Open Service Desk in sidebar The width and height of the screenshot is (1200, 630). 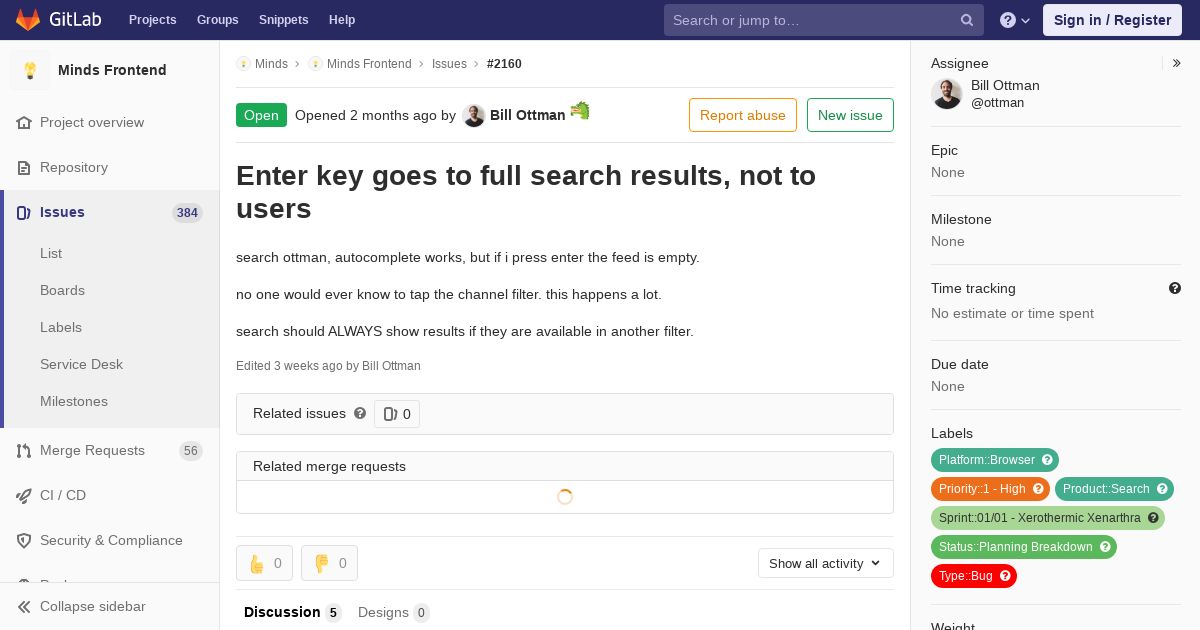81,365
